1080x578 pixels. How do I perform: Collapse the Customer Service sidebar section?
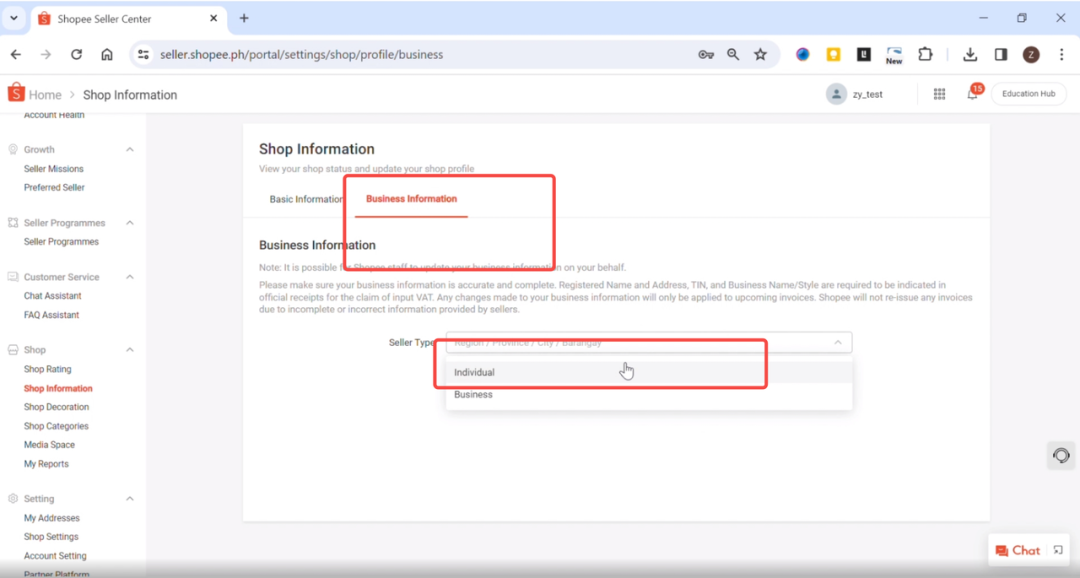coord(130,277)
